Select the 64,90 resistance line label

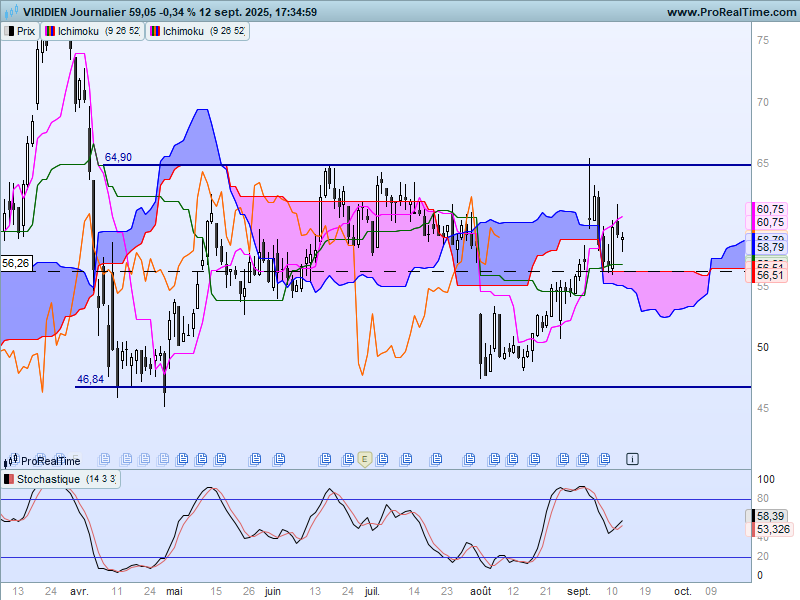coord(118,157)
